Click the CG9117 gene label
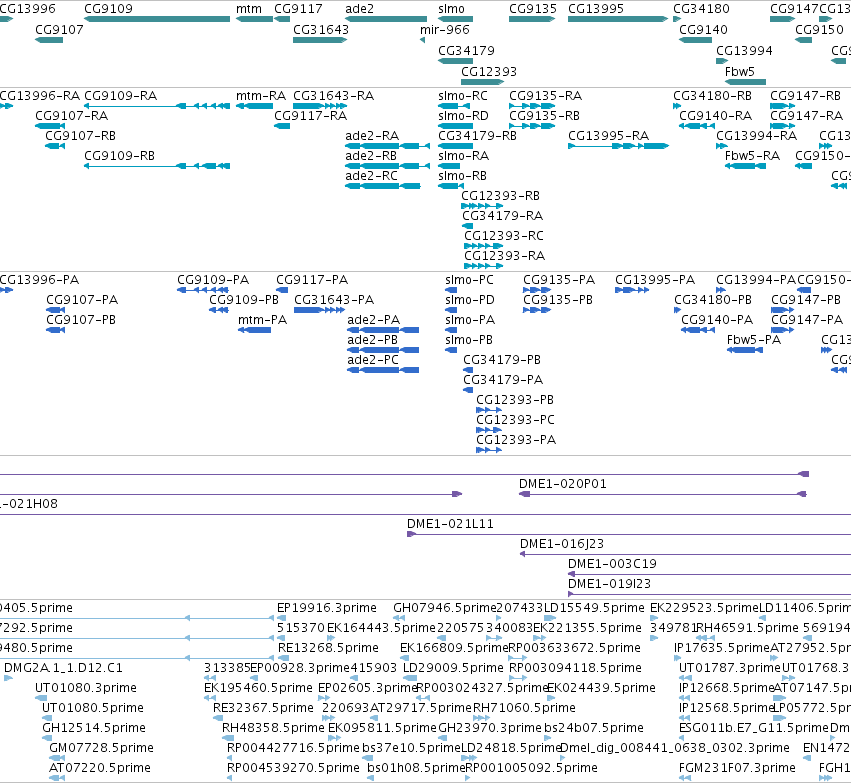The image size is (851, 783). click(298, 9)
